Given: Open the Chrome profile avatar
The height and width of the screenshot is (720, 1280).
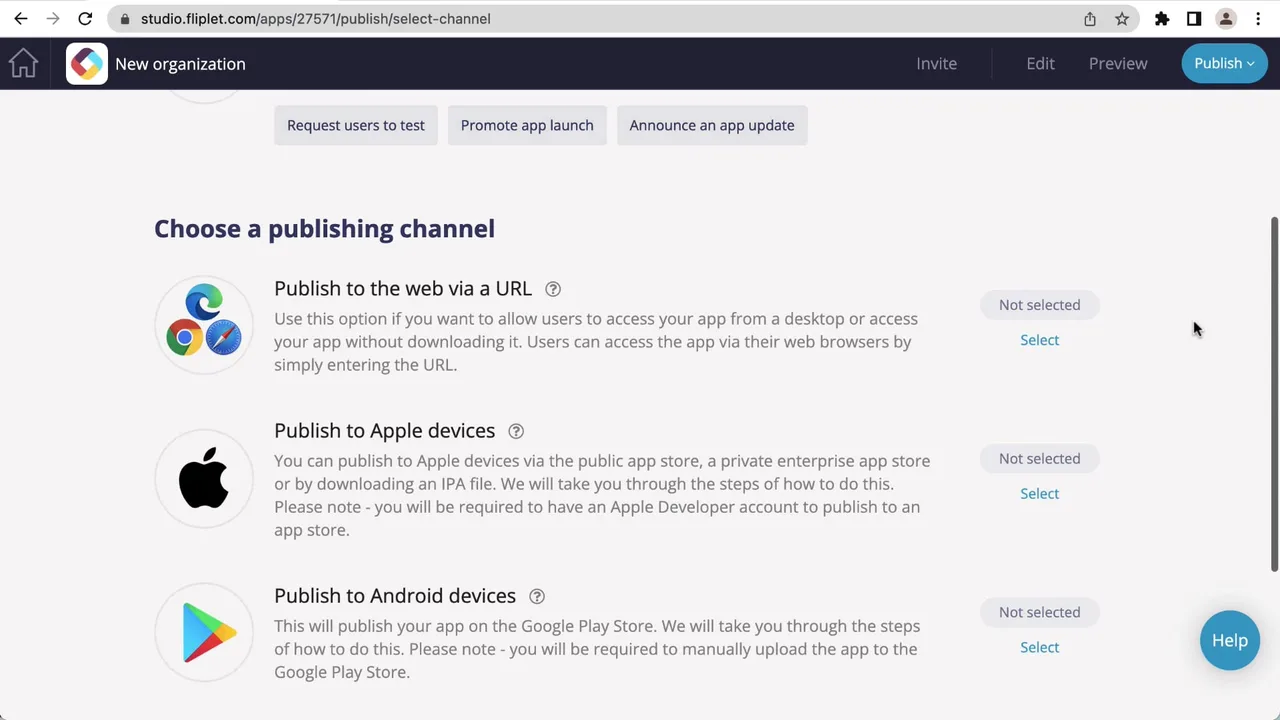Looking at the screenshot, I should click(x=1226, y=19).
